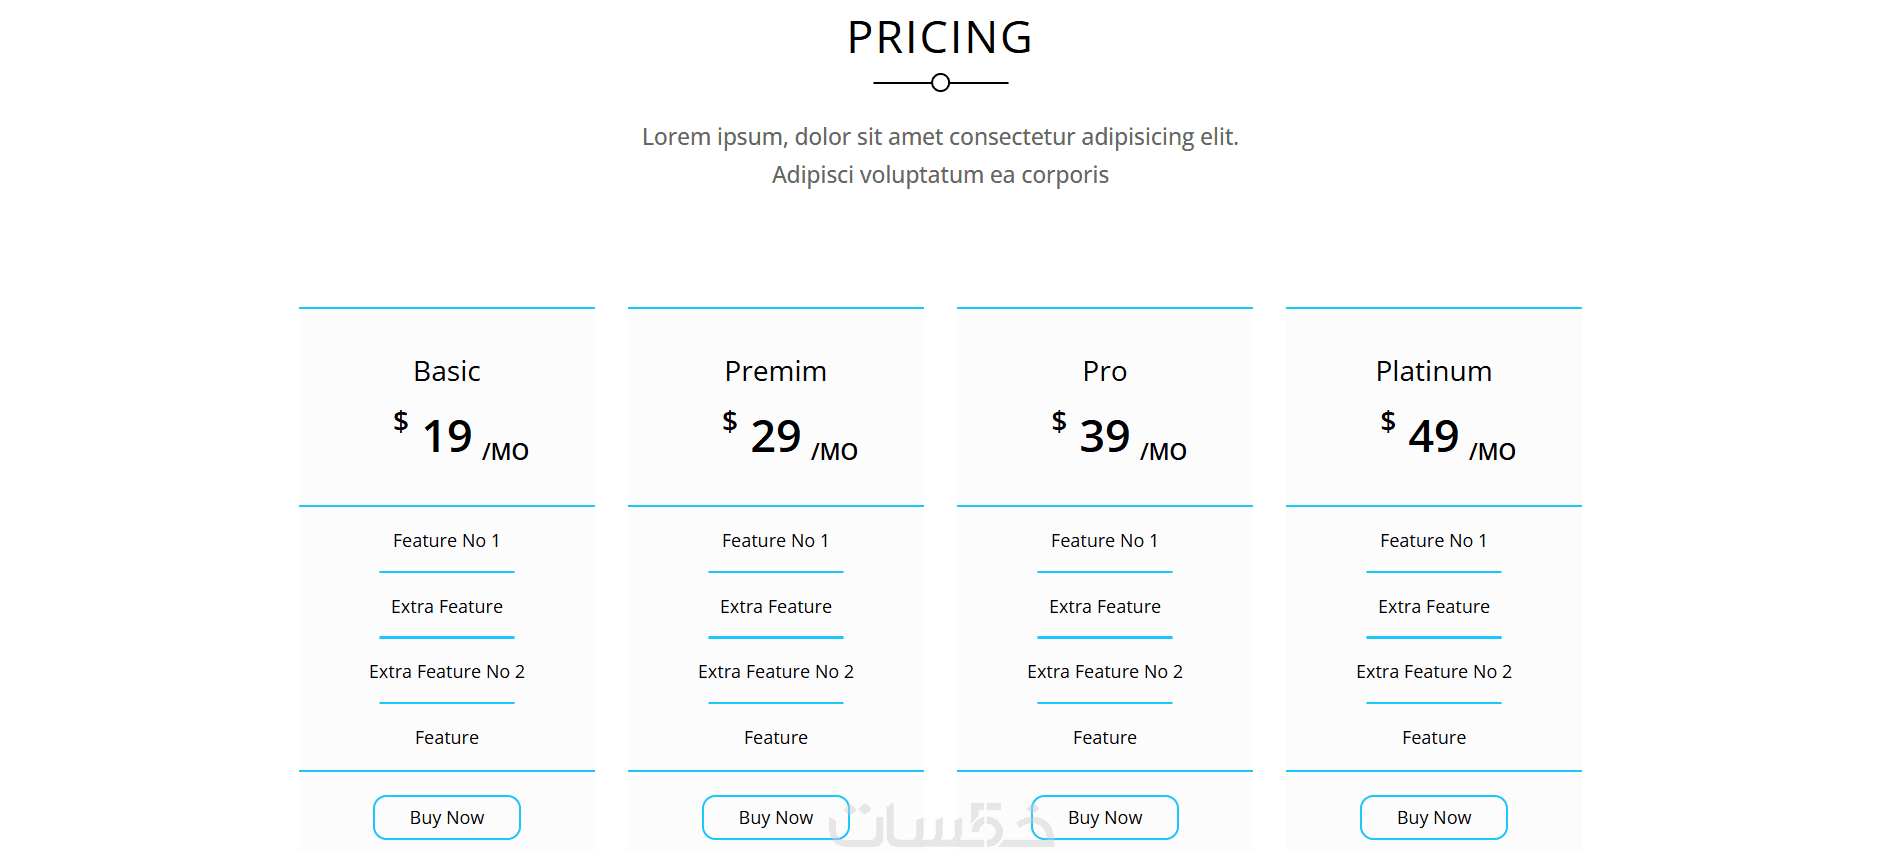Click Extra Feature in Premim plan
1884x865 pixels.
pos(776,607)
